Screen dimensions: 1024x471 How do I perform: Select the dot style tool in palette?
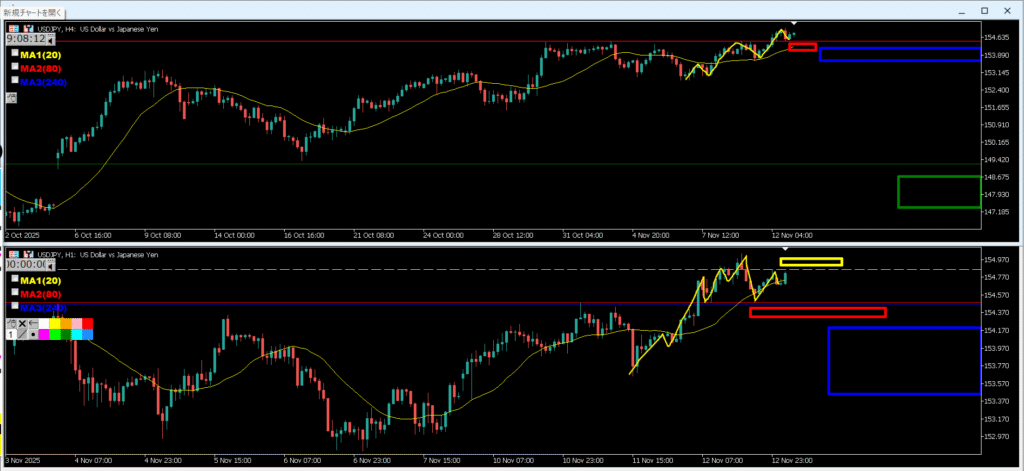pos(32,334)
